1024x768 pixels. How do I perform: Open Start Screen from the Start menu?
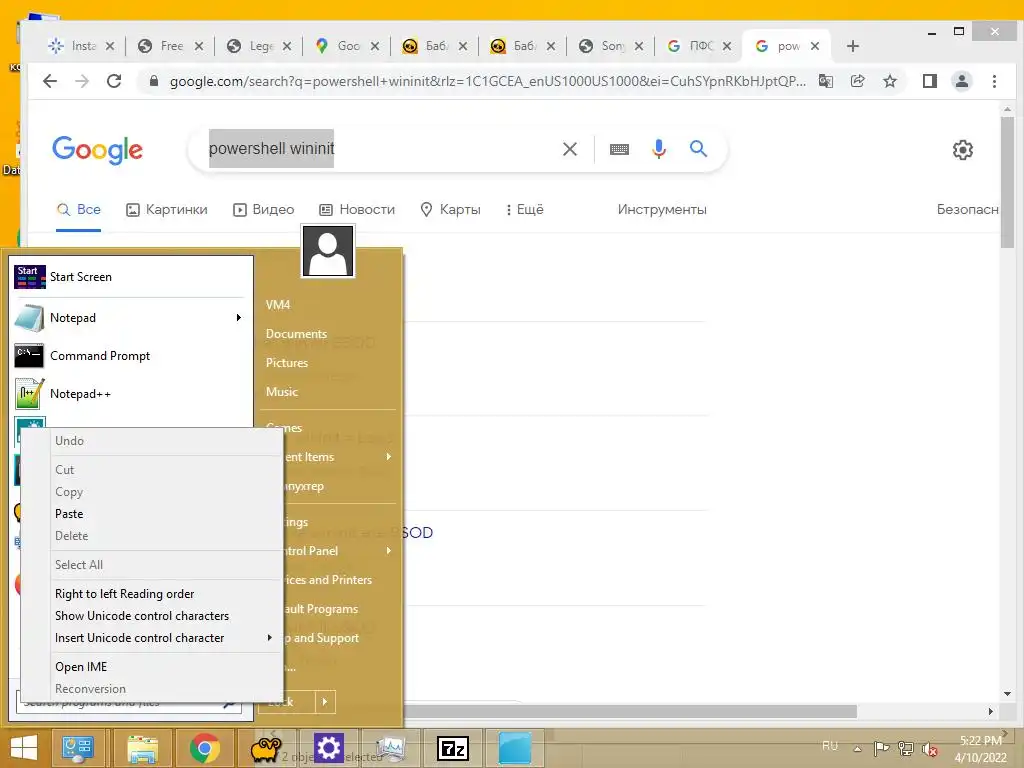pyautogui.click(x=131, y=277)
